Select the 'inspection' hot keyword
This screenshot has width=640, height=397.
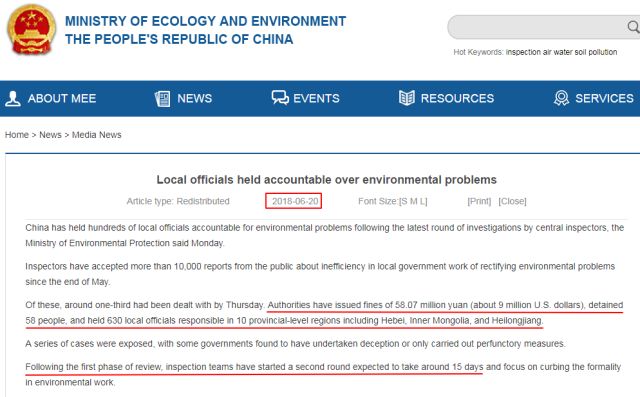[x=523, y=52]
